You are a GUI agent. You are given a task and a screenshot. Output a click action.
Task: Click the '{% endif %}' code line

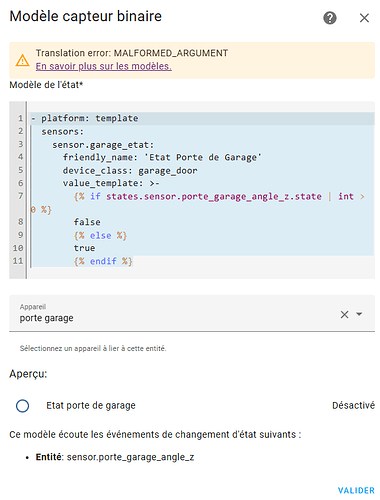[x=103, y=261]
